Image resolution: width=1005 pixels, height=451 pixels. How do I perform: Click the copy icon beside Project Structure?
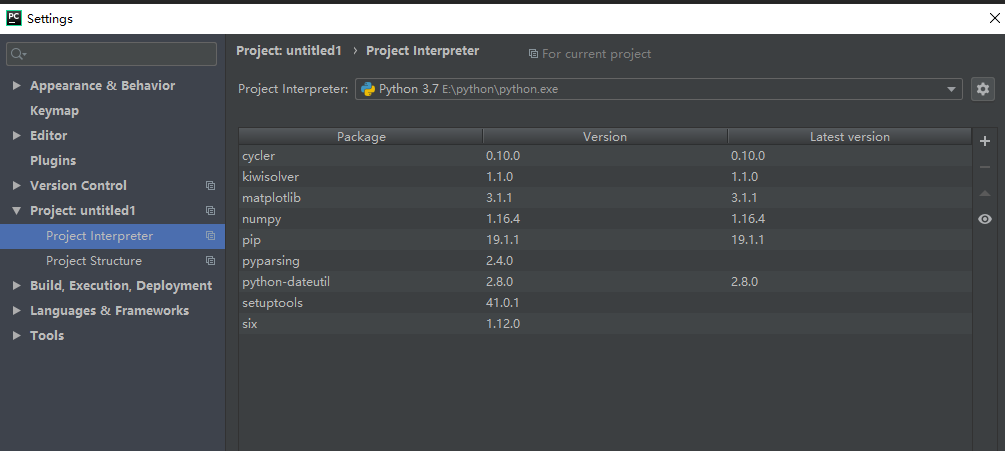(210, 261)
